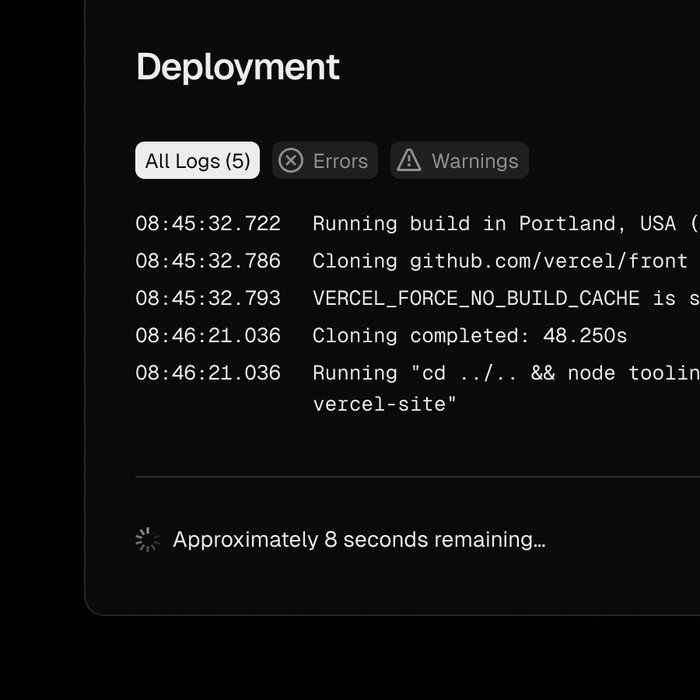Select the 08:45:32.793 timestamp
This screenshot has width=700, height=700.
point(208,298)
